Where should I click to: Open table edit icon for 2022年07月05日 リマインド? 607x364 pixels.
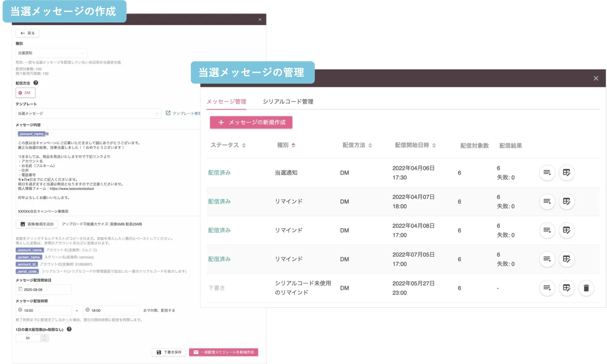click(x=567, y=259)
